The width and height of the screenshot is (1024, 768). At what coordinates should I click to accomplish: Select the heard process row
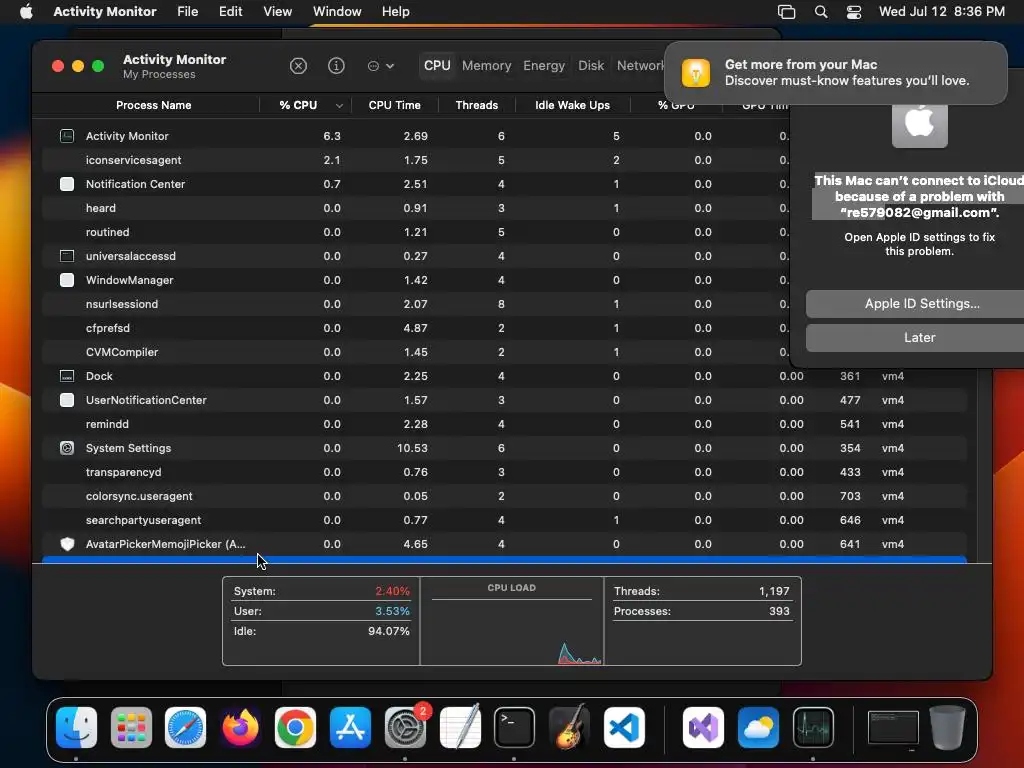tap(415, 208)
